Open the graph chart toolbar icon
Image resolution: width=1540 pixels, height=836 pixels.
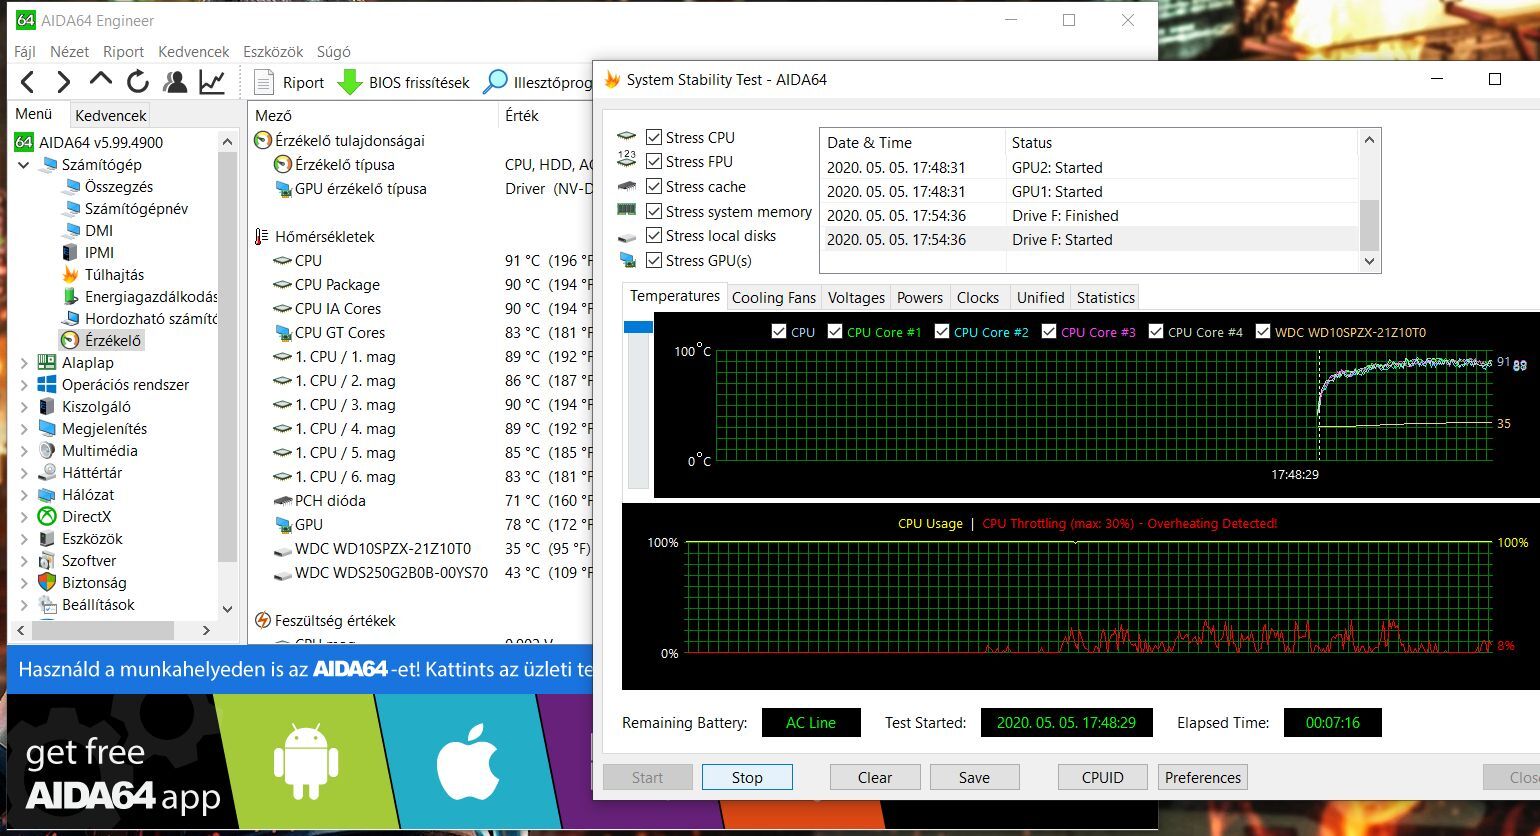pos(212,82)
